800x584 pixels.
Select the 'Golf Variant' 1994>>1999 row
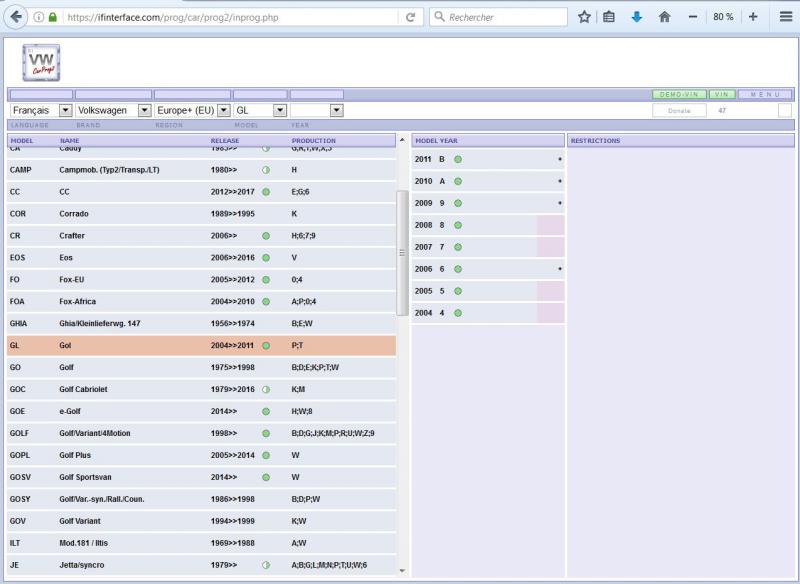click(x=202, y=521)
